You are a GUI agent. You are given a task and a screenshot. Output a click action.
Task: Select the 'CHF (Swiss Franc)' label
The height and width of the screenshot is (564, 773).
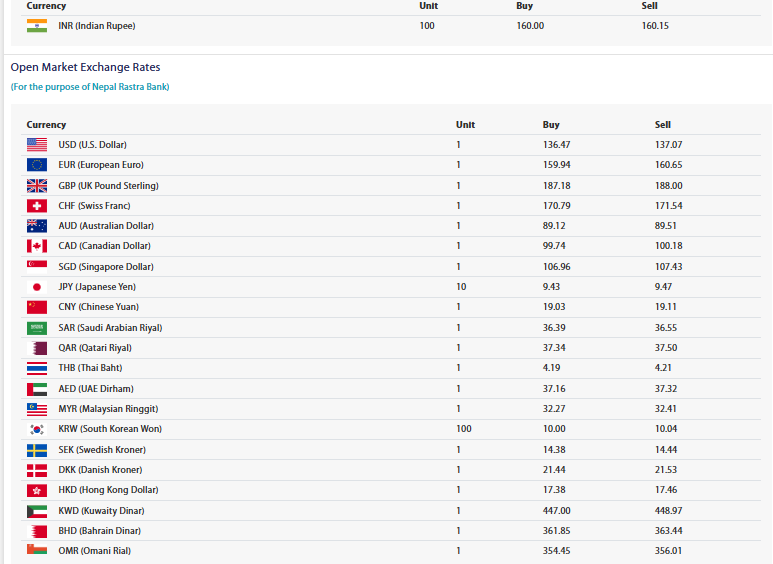(94, 206)
